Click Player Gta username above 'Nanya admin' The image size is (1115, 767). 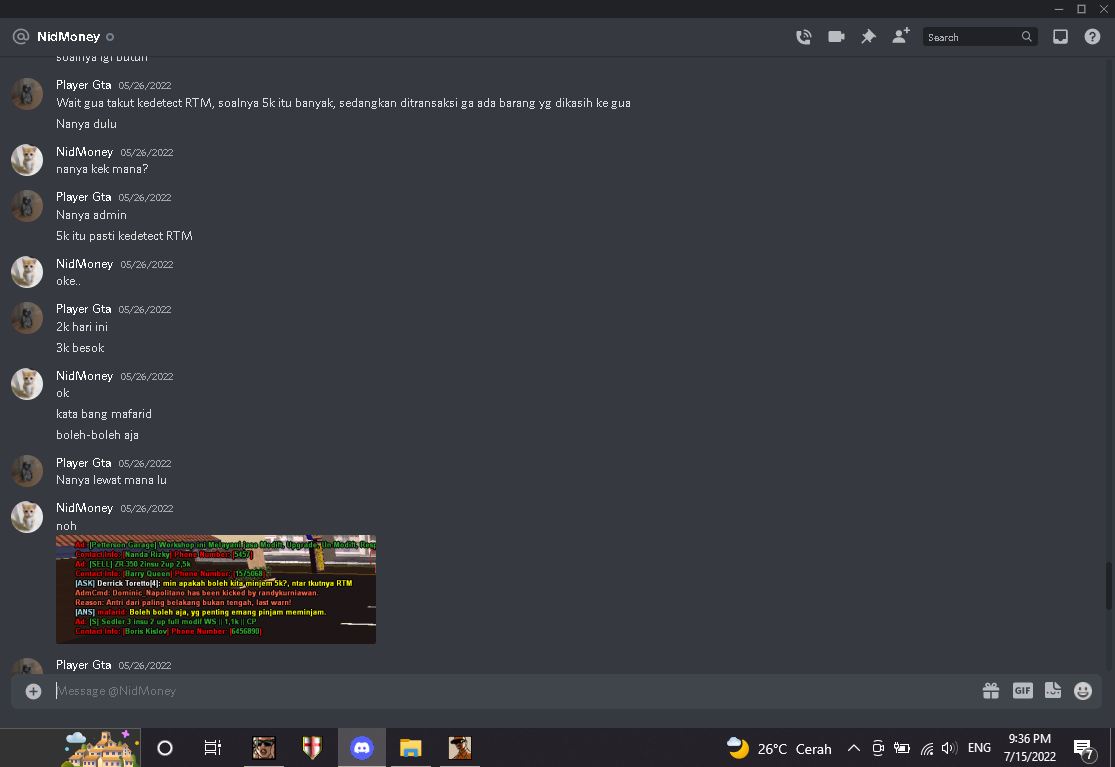tap(84, 197)
